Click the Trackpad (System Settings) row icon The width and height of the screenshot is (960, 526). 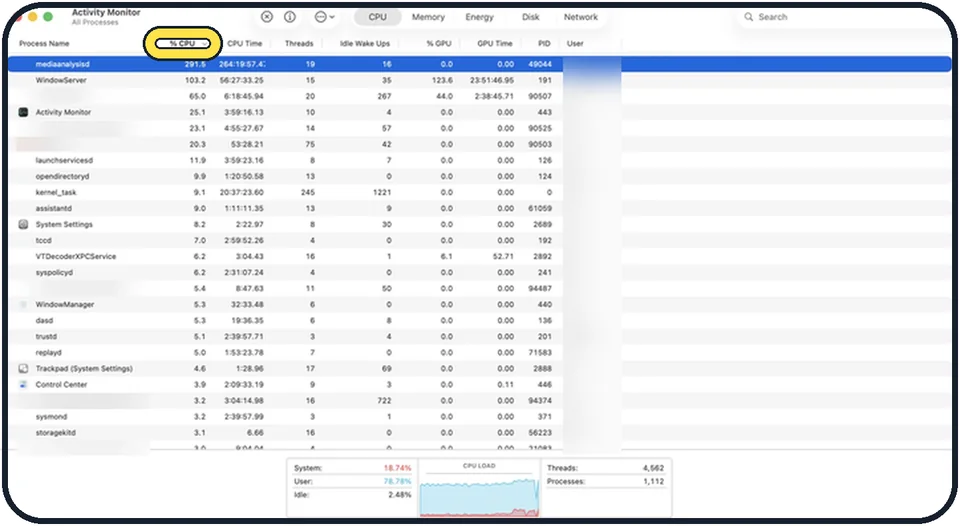pos(23,369)
